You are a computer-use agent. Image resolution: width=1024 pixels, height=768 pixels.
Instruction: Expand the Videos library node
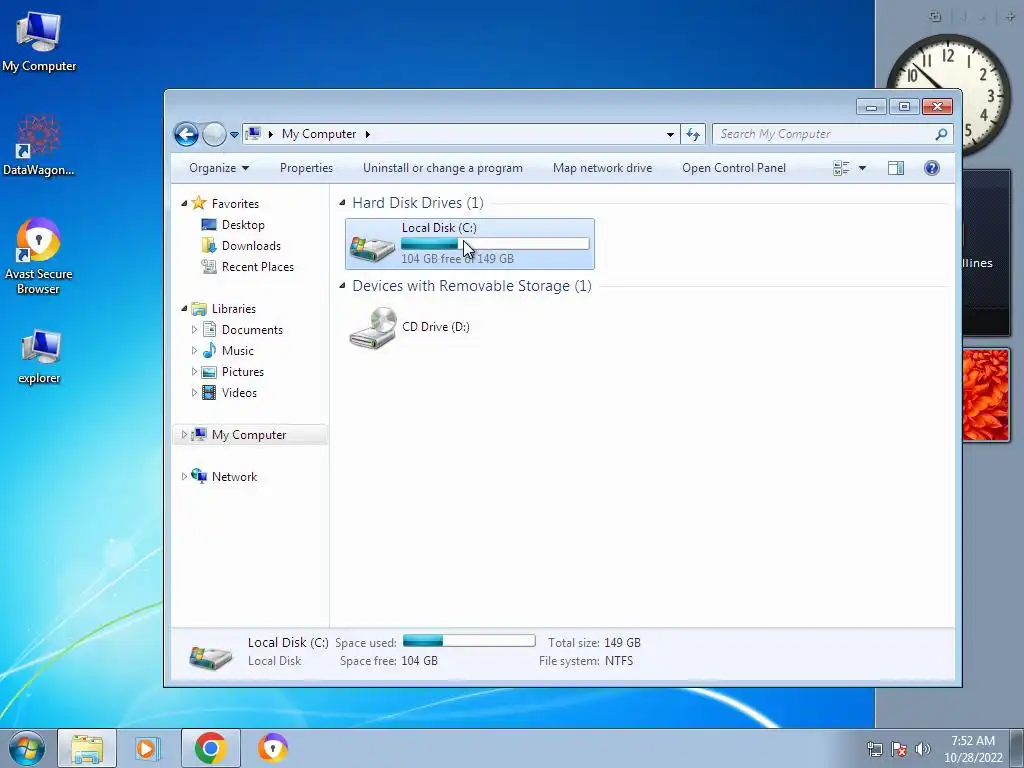pyautogui.click(x=194, y=392)
